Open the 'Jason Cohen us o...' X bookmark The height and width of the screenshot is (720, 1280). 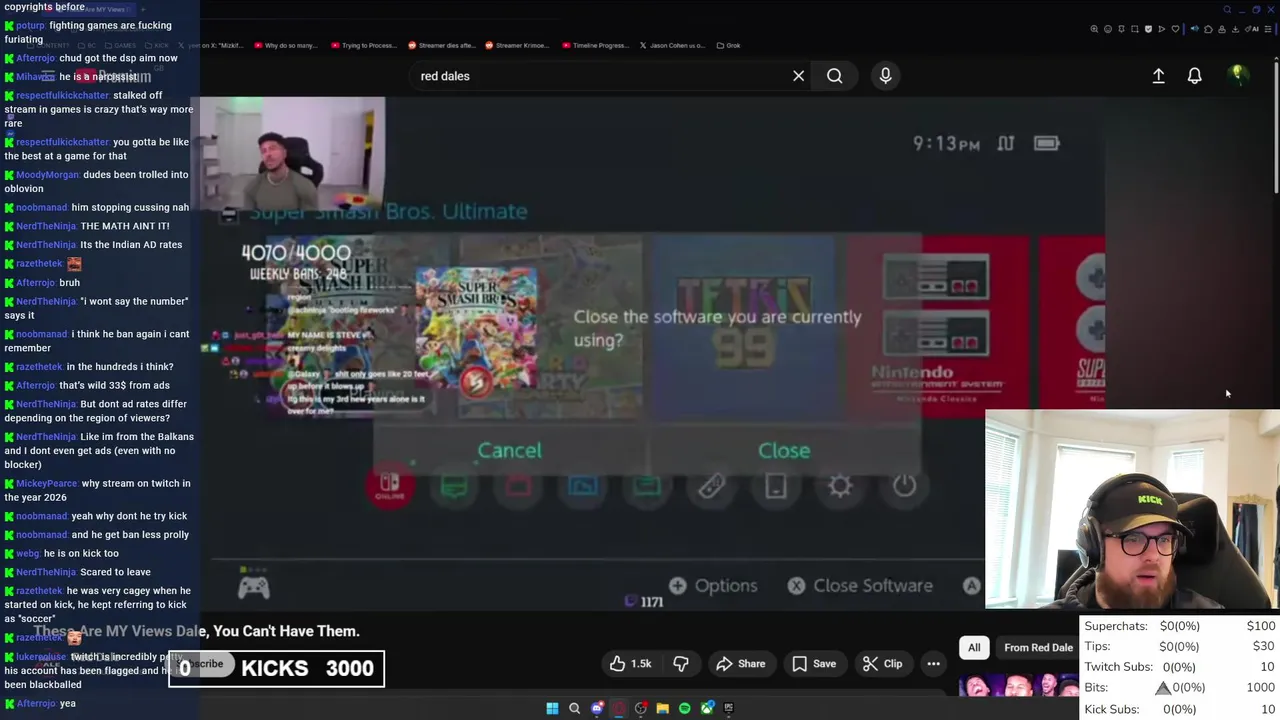pos(671,45)
